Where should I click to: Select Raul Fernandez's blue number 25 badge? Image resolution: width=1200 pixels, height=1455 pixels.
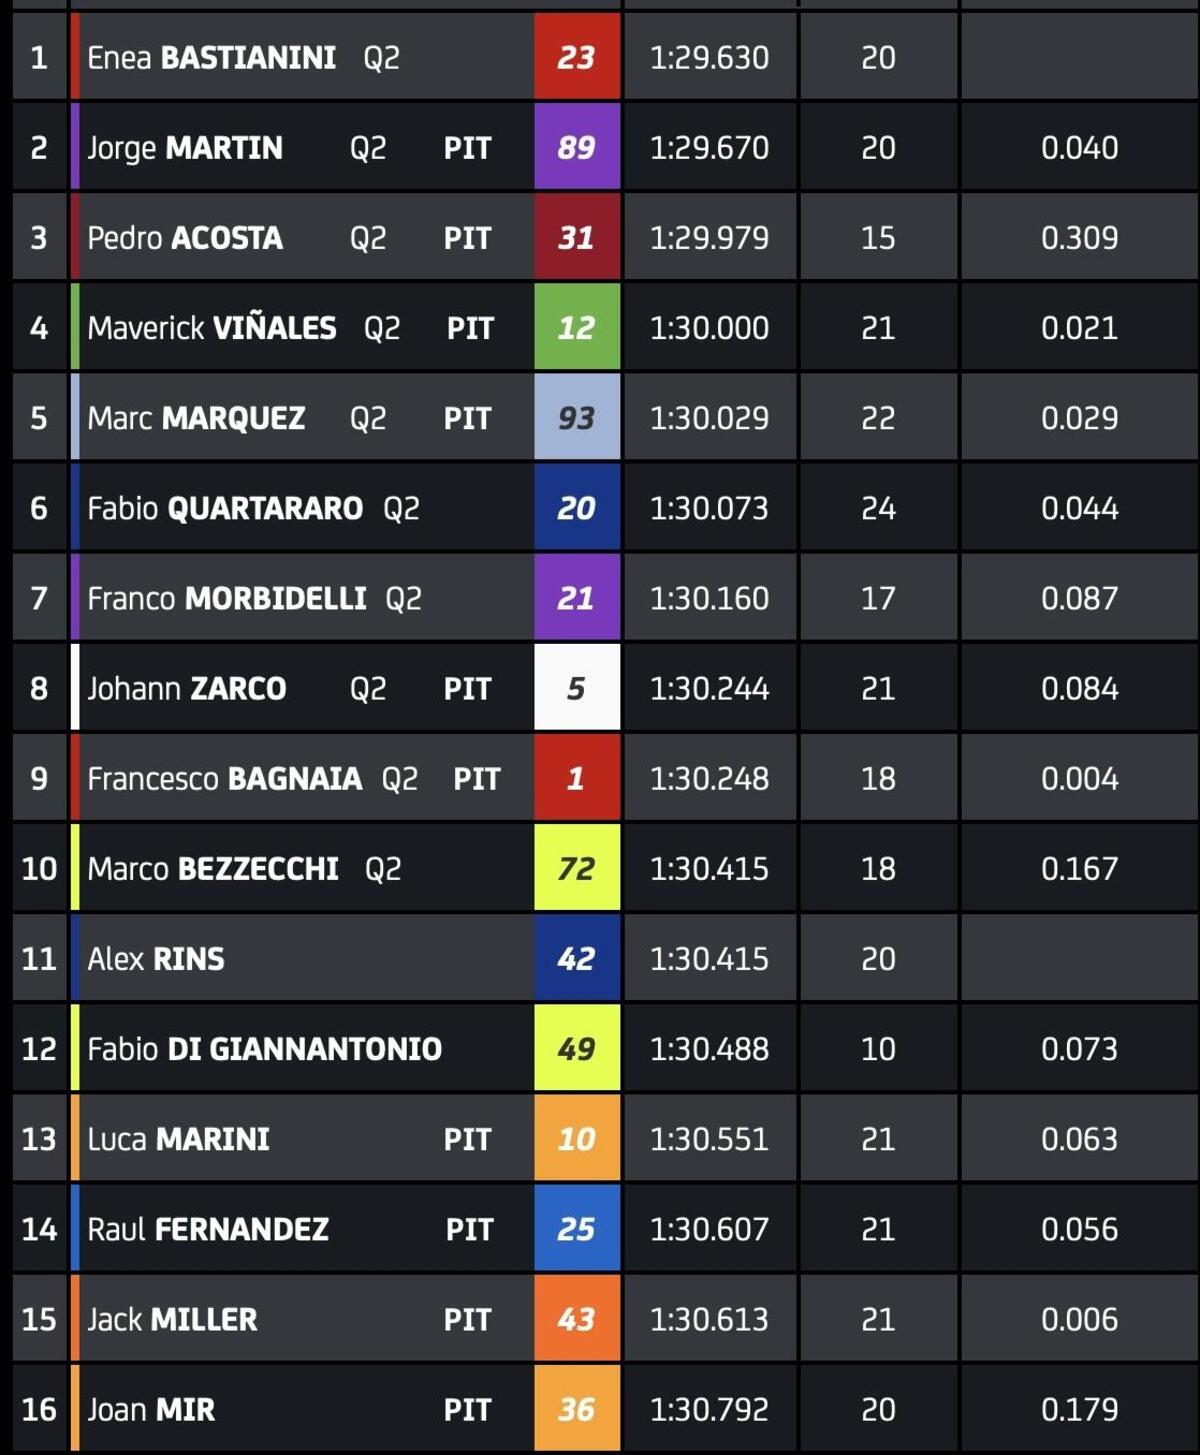577,1229
